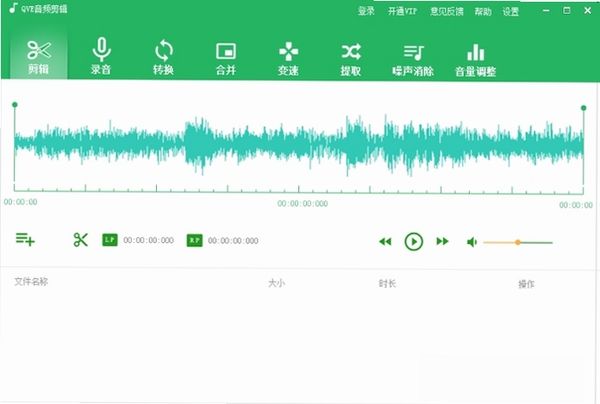Click the 登录 login link
Screen dimensions: 600x404
pyautogui.click(x=366, y=11)
